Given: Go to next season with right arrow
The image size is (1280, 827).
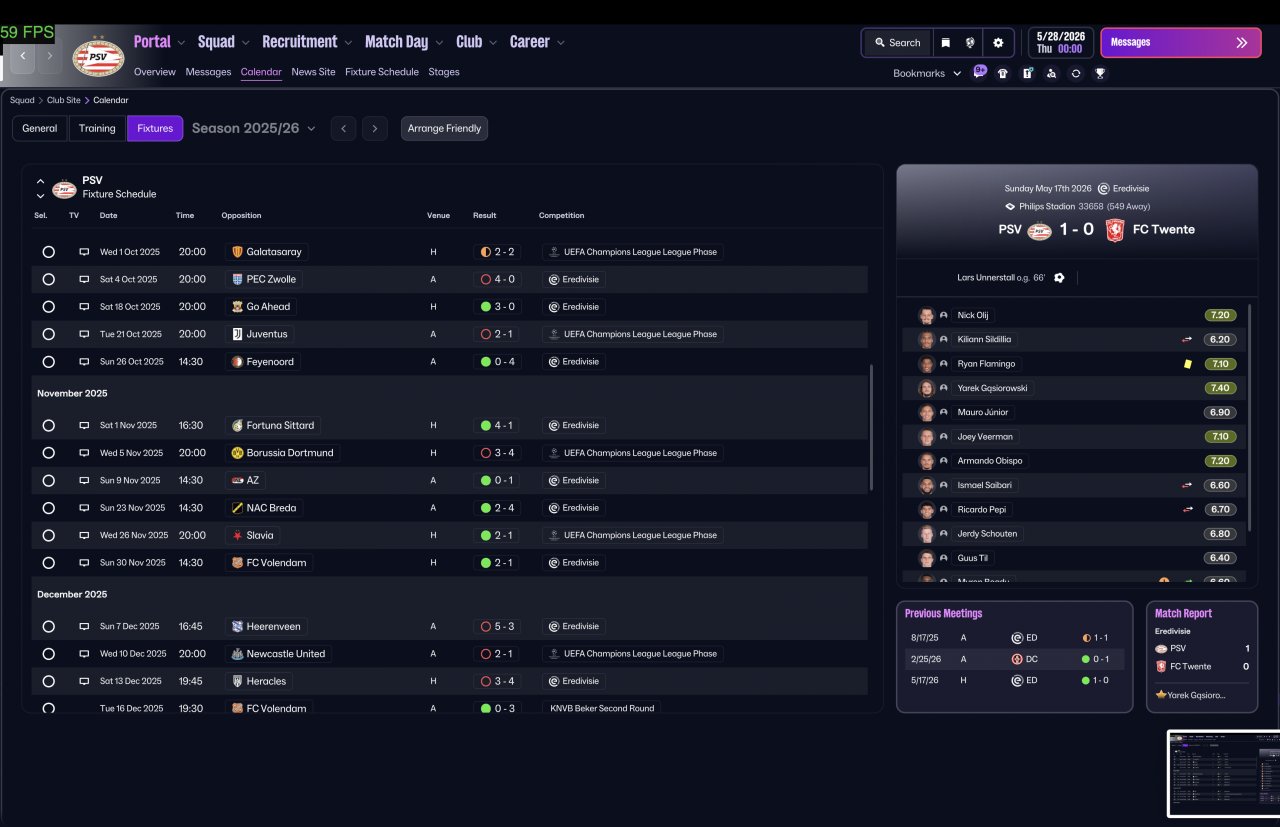Looking at the screenshot, I should click(375, 128).
